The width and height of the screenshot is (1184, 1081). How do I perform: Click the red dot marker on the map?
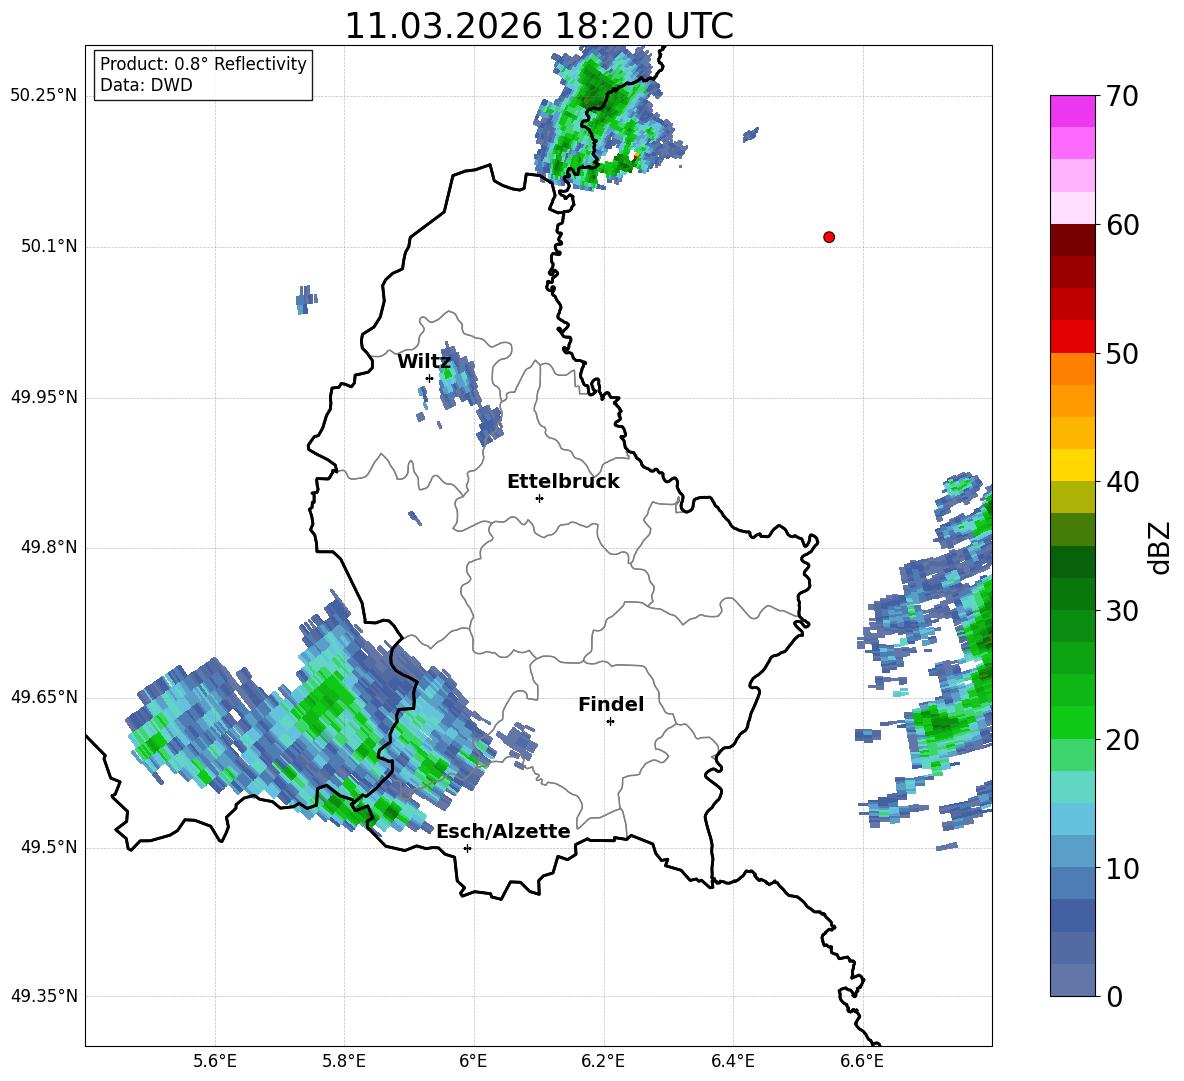point(829,237)
